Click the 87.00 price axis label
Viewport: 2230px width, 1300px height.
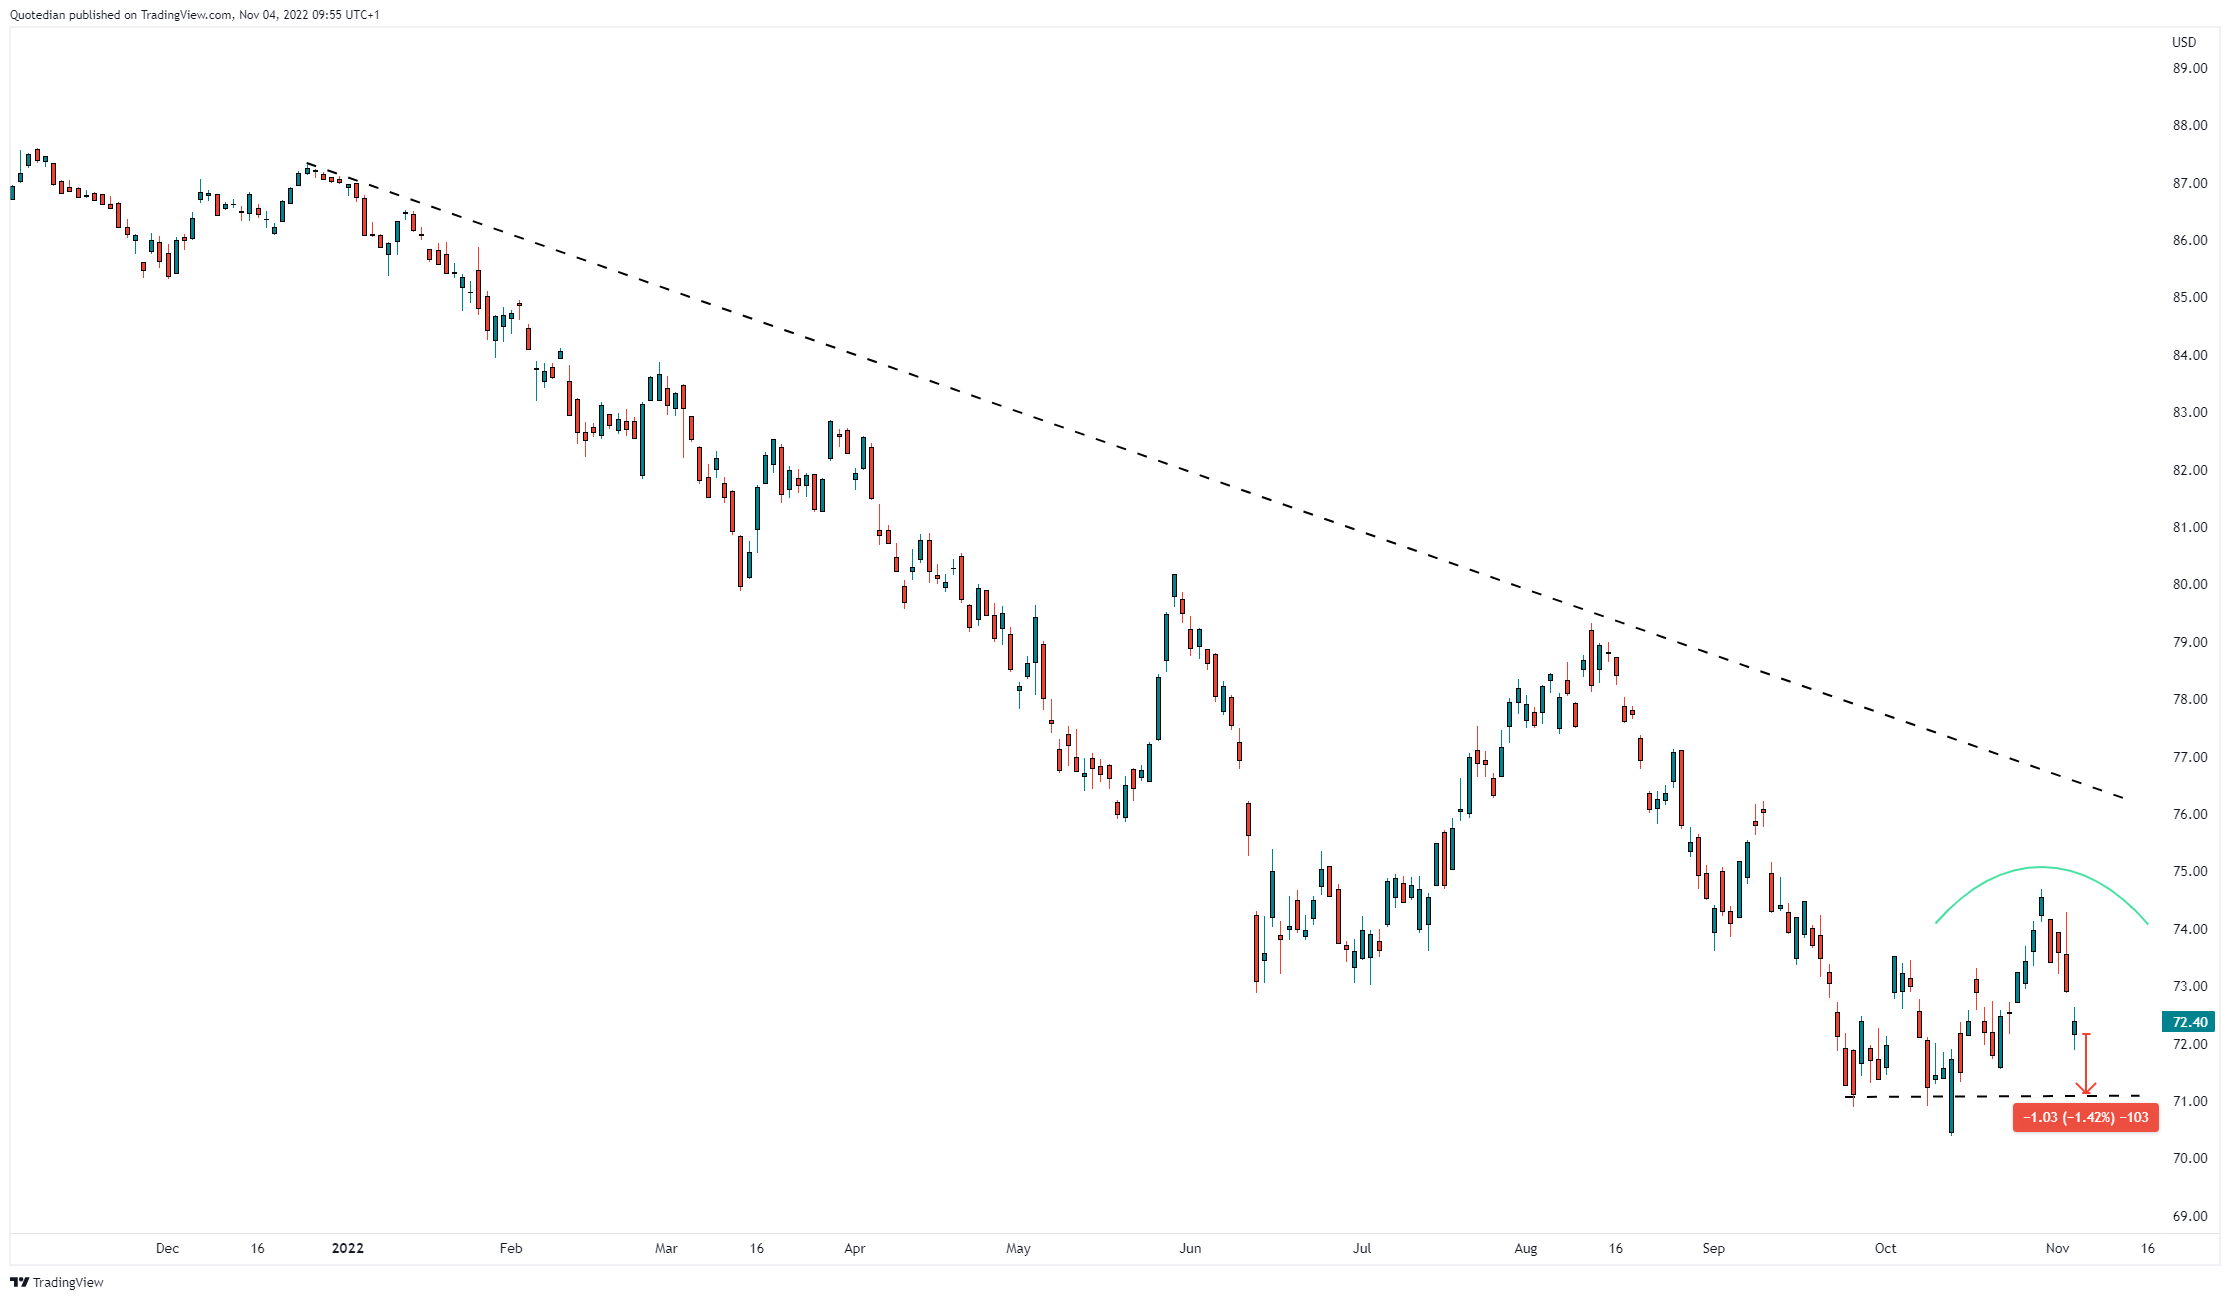click(x=2189, y=183)
